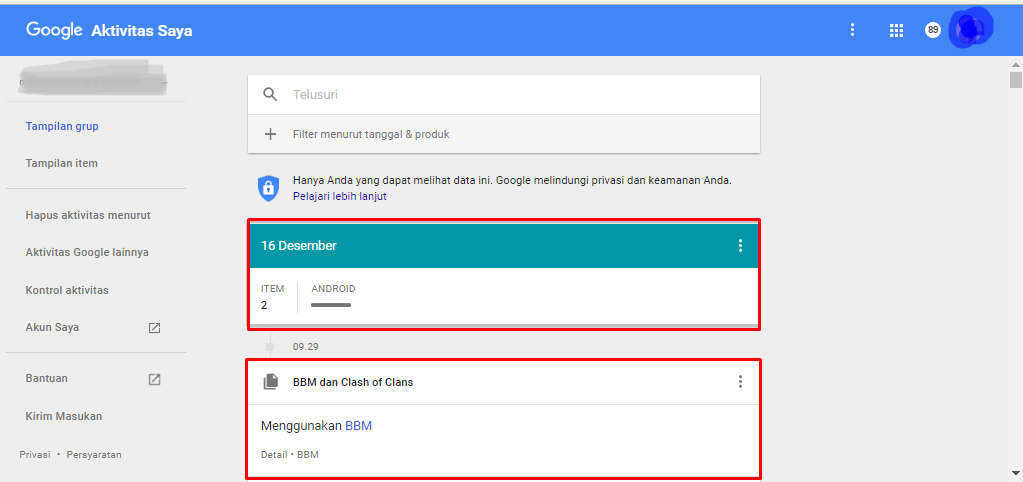This screenshot has width=1023, height=482.
Task: Expand the account email dropdown
Action: coord(166,83)
